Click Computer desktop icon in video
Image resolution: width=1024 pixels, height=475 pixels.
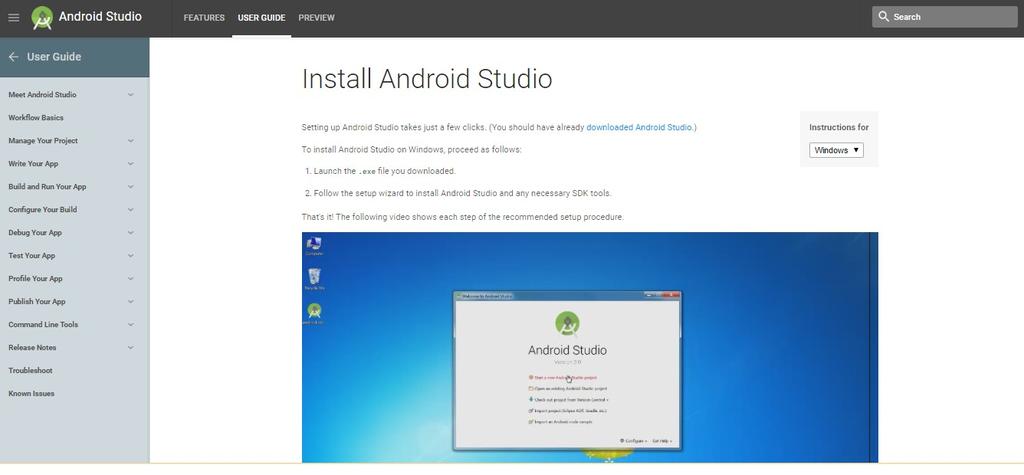[314, 246]
